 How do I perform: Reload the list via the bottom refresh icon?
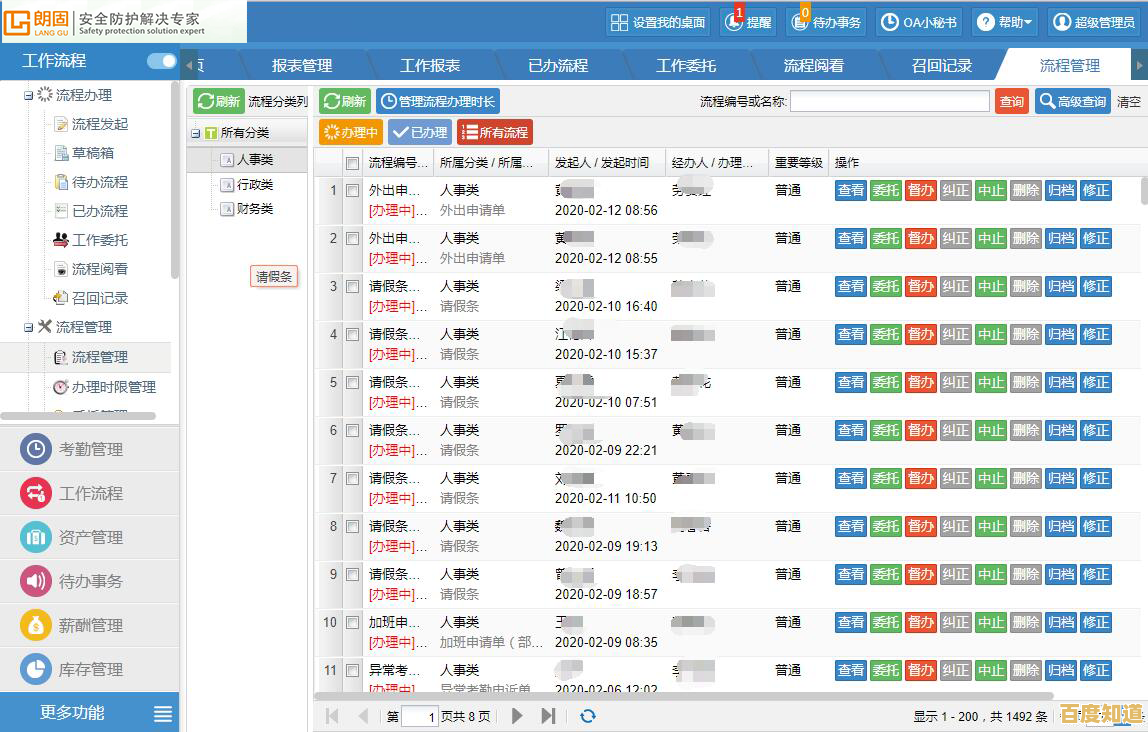[588, 715]
